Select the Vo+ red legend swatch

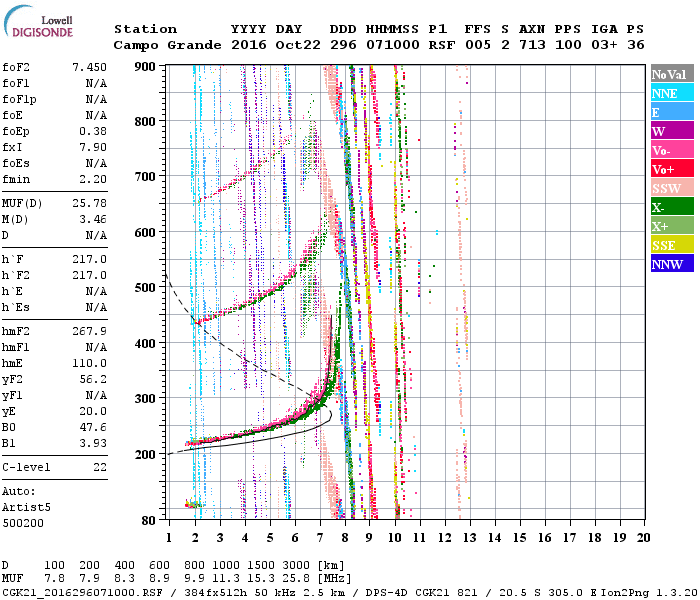pos(672,168)
